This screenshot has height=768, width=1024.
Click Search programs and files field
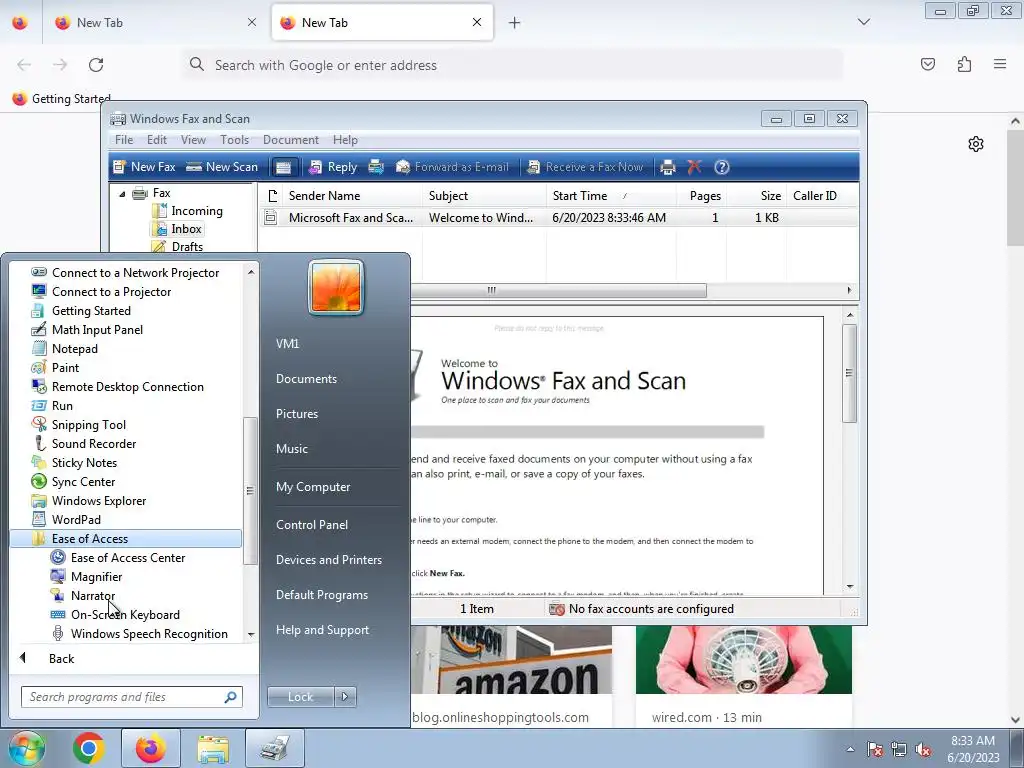(131, 697)
